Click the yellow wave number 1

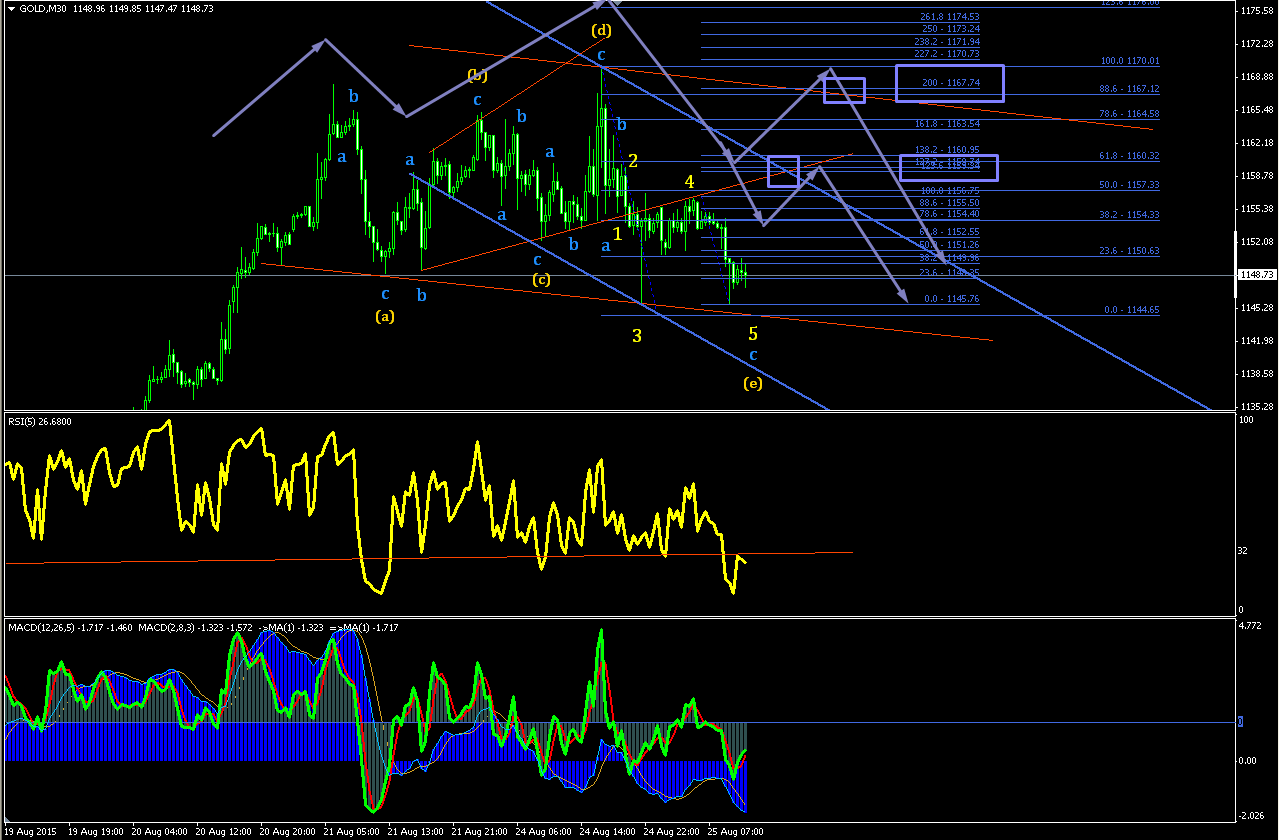click(x=617, y=233)
